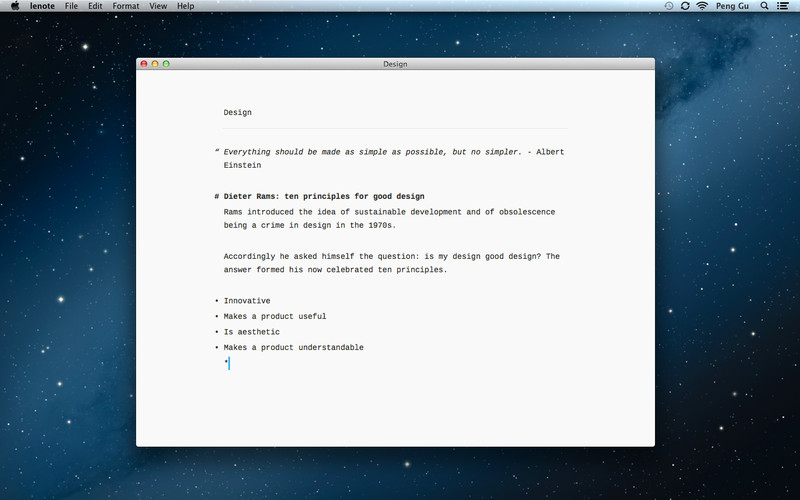Click the Time Machine icon in menu bar
Screen dimensions: 800x500
tap(669, 6)
